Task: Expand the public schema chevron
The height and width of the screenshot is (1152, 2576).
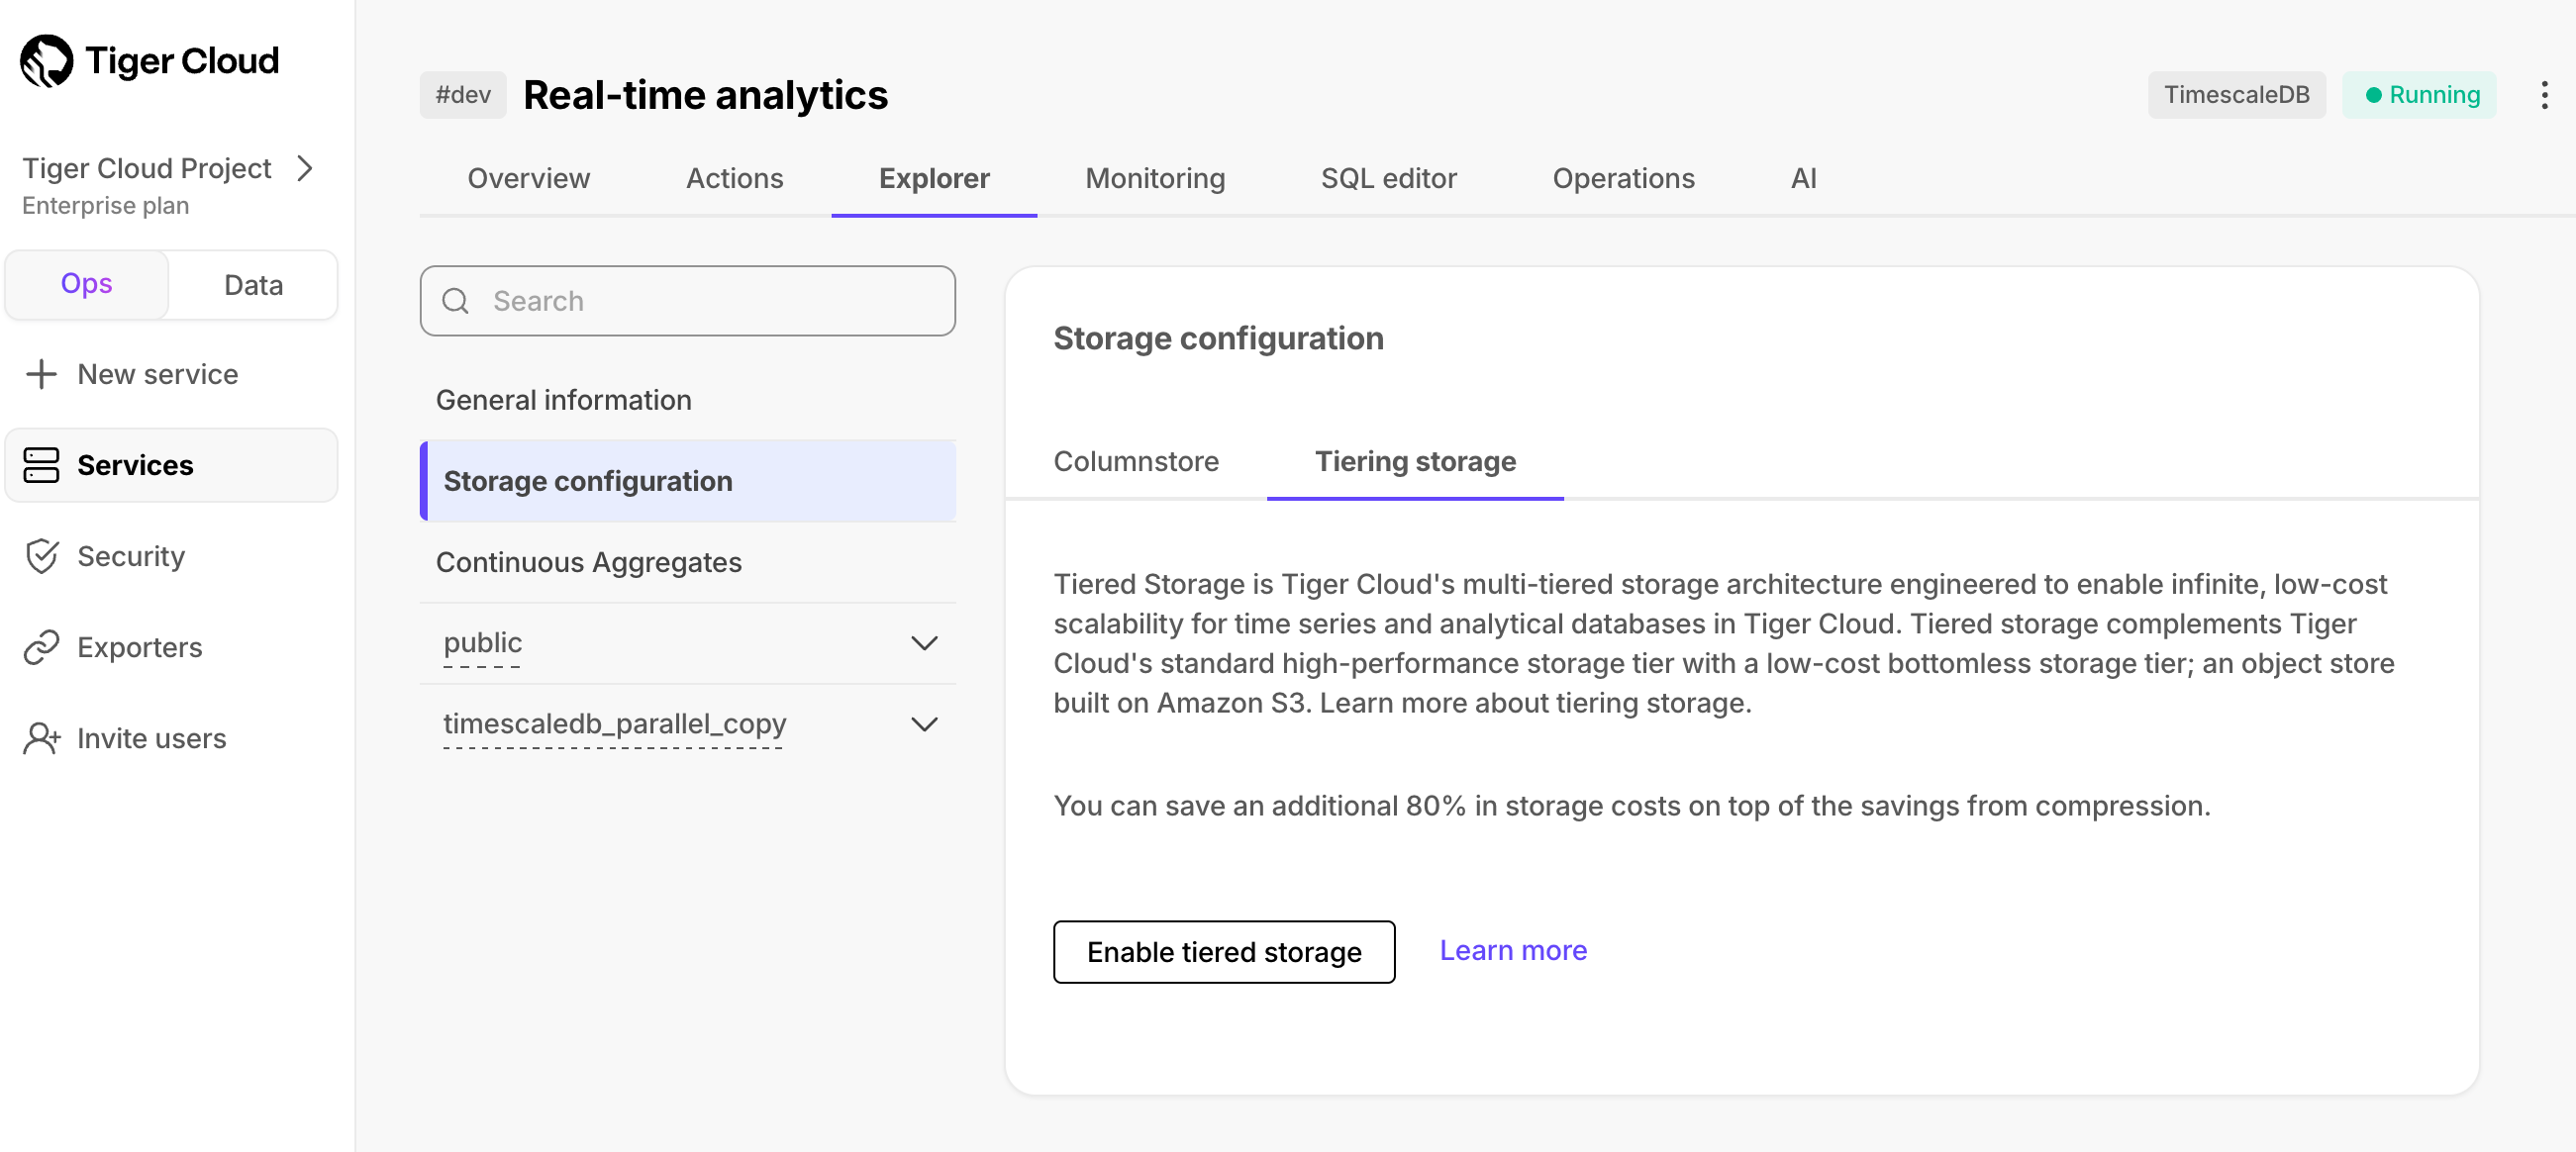Action: tap(924, 643)
